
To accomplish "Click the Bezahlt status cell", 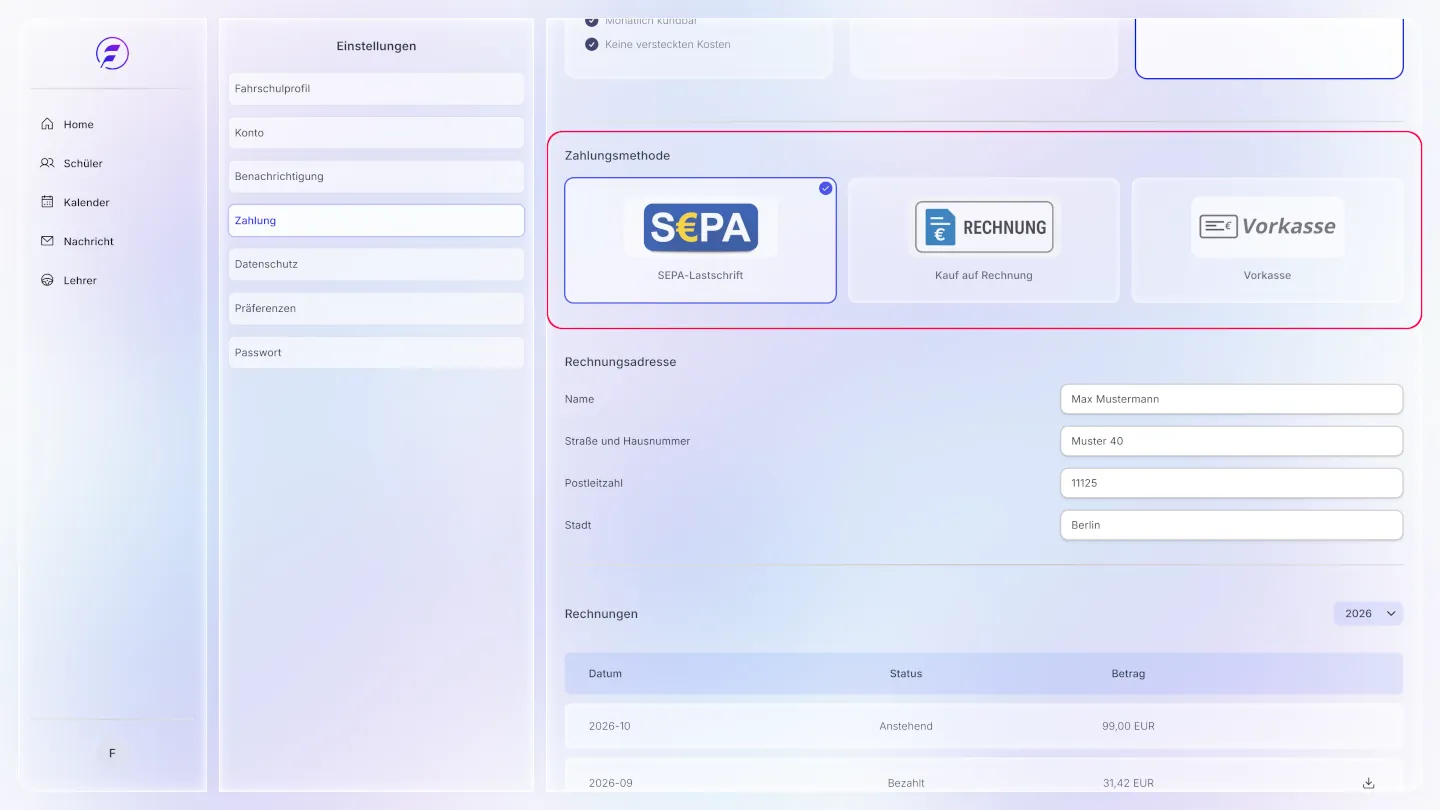I will tap(906, 783).
